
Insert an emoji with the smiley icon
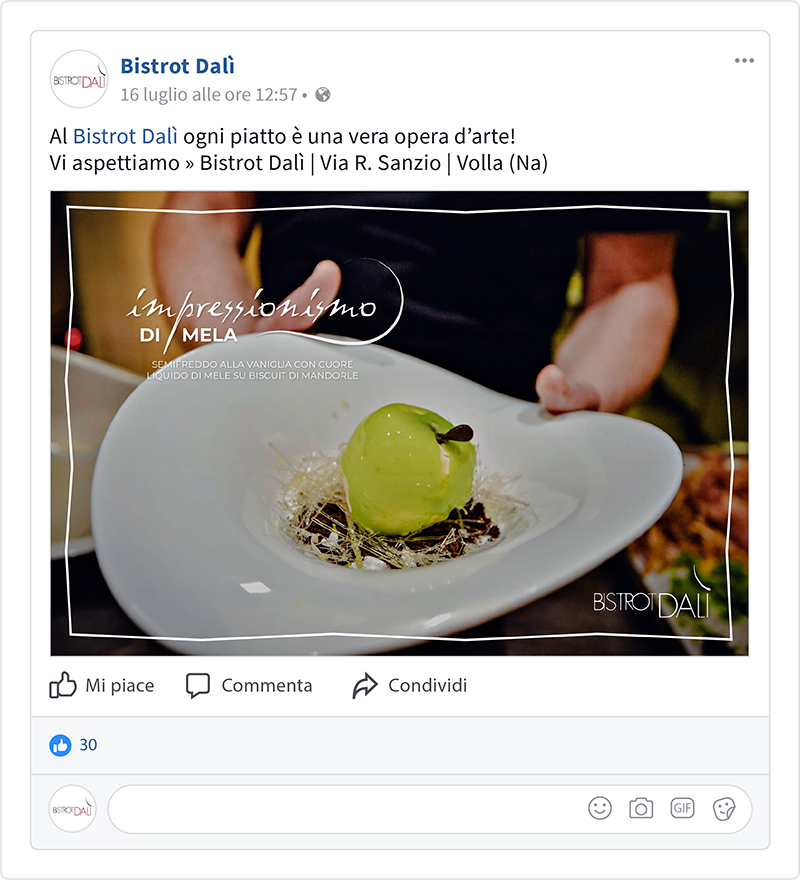coord(600,808)
